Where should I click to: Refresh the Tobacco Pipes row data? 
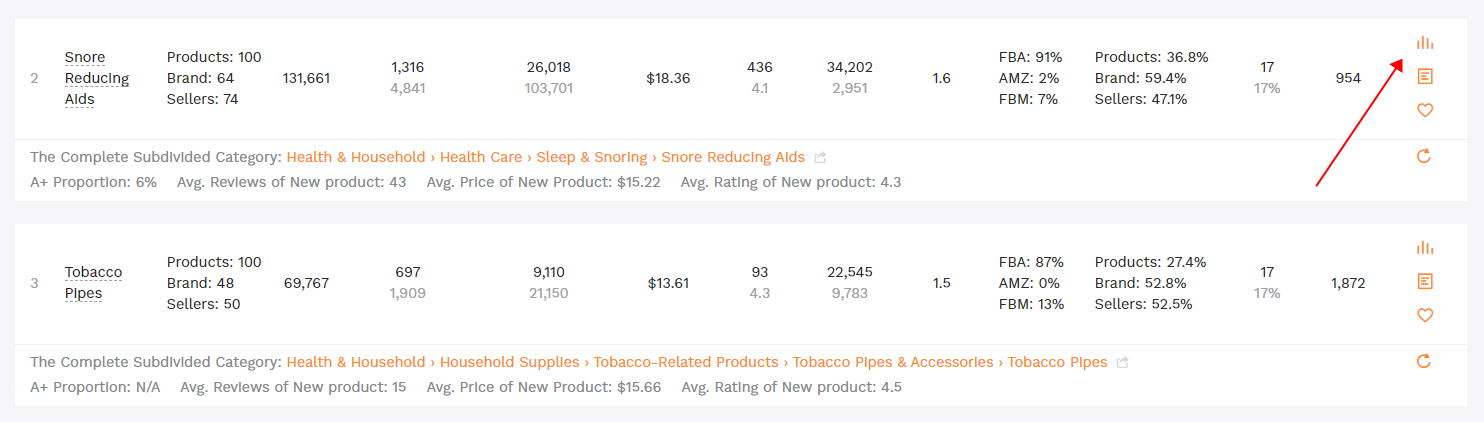pos(1425,361)
